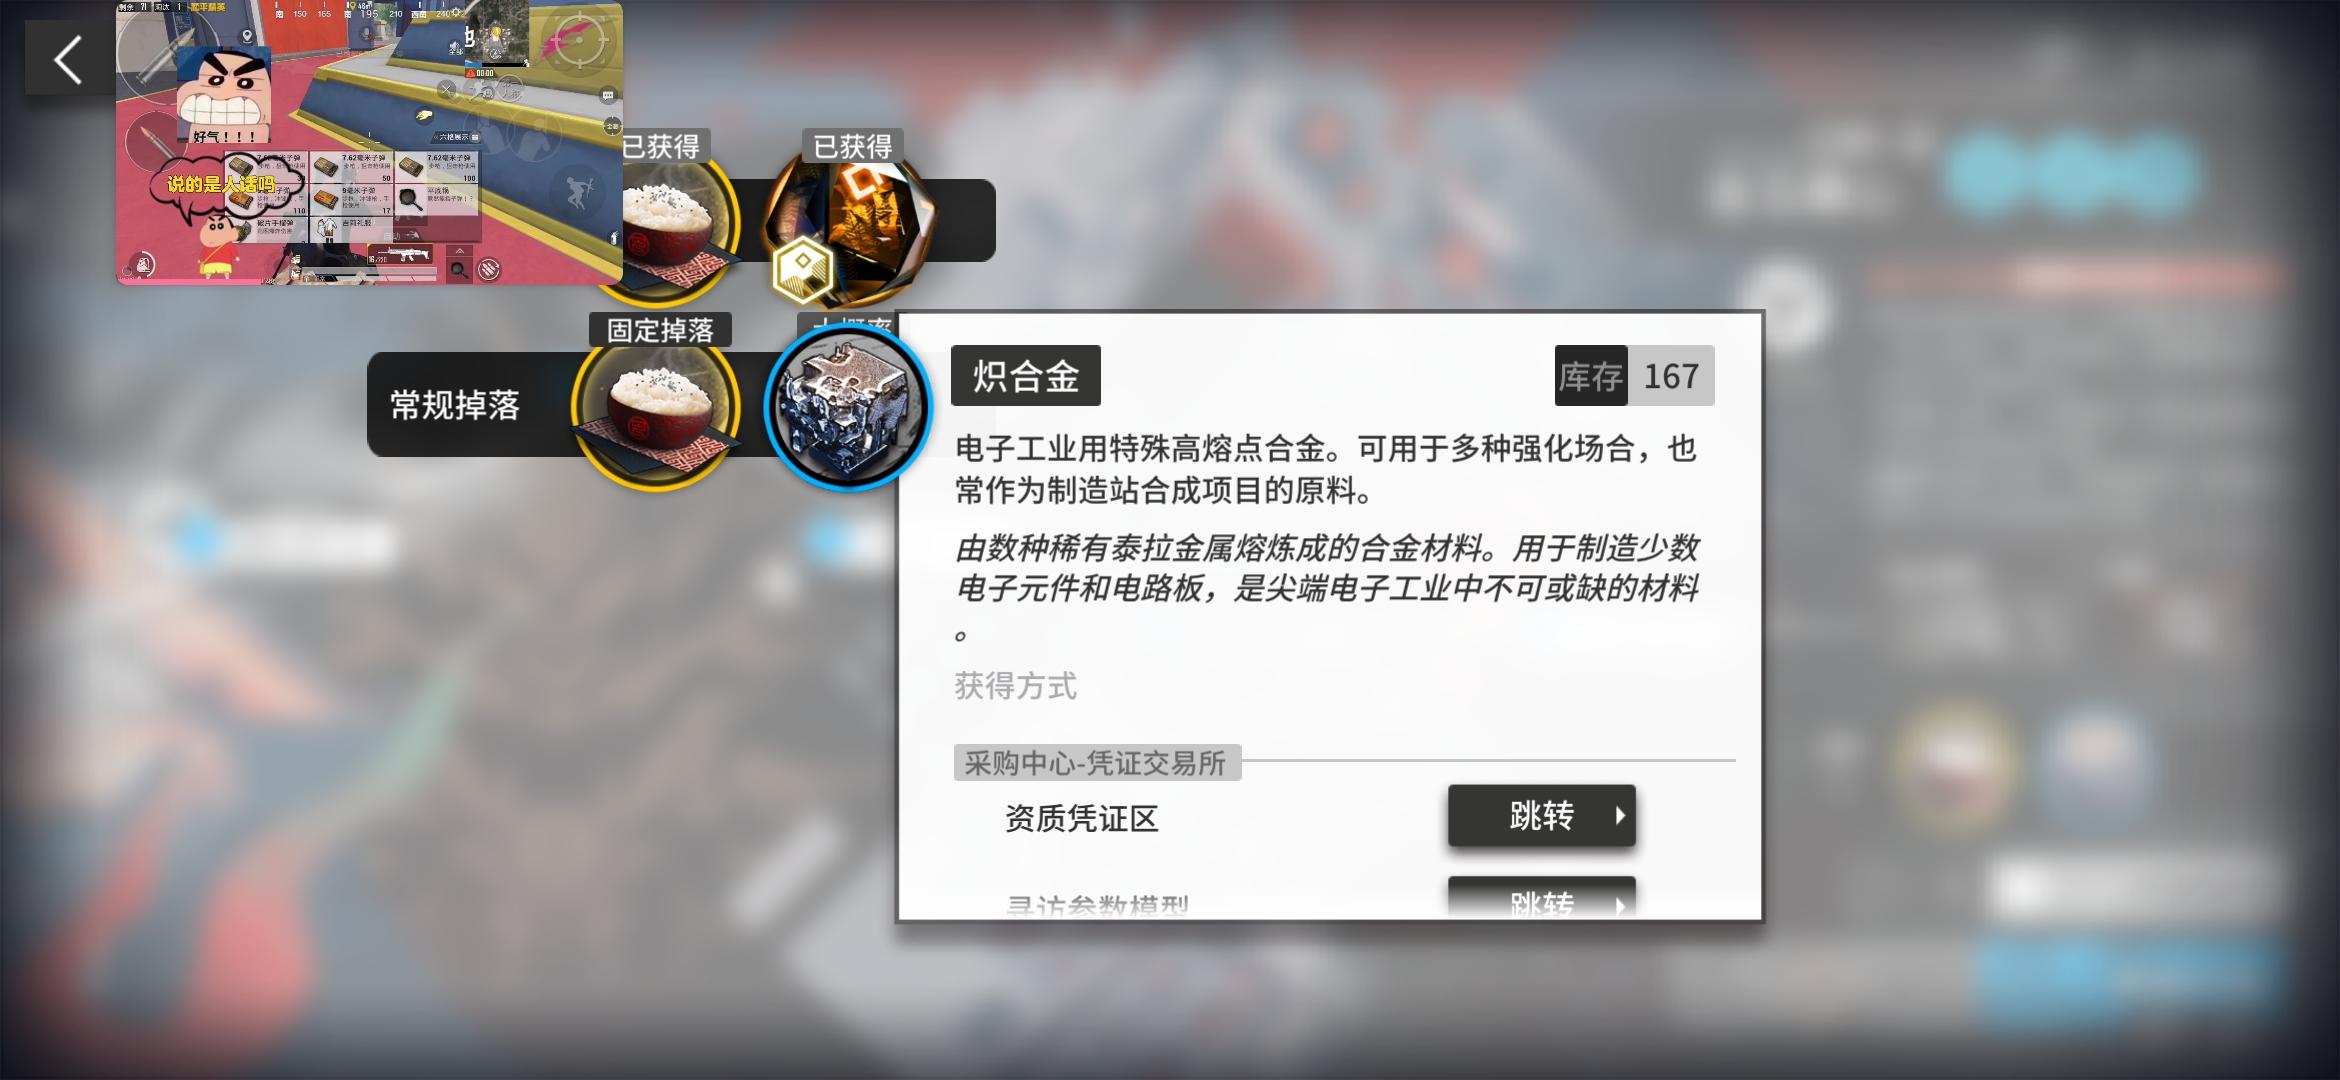Click 跳转 beside 资质凭证区
Image resolution: width=2340 pixels, height=1080 pixels.
pos(1541,816)
